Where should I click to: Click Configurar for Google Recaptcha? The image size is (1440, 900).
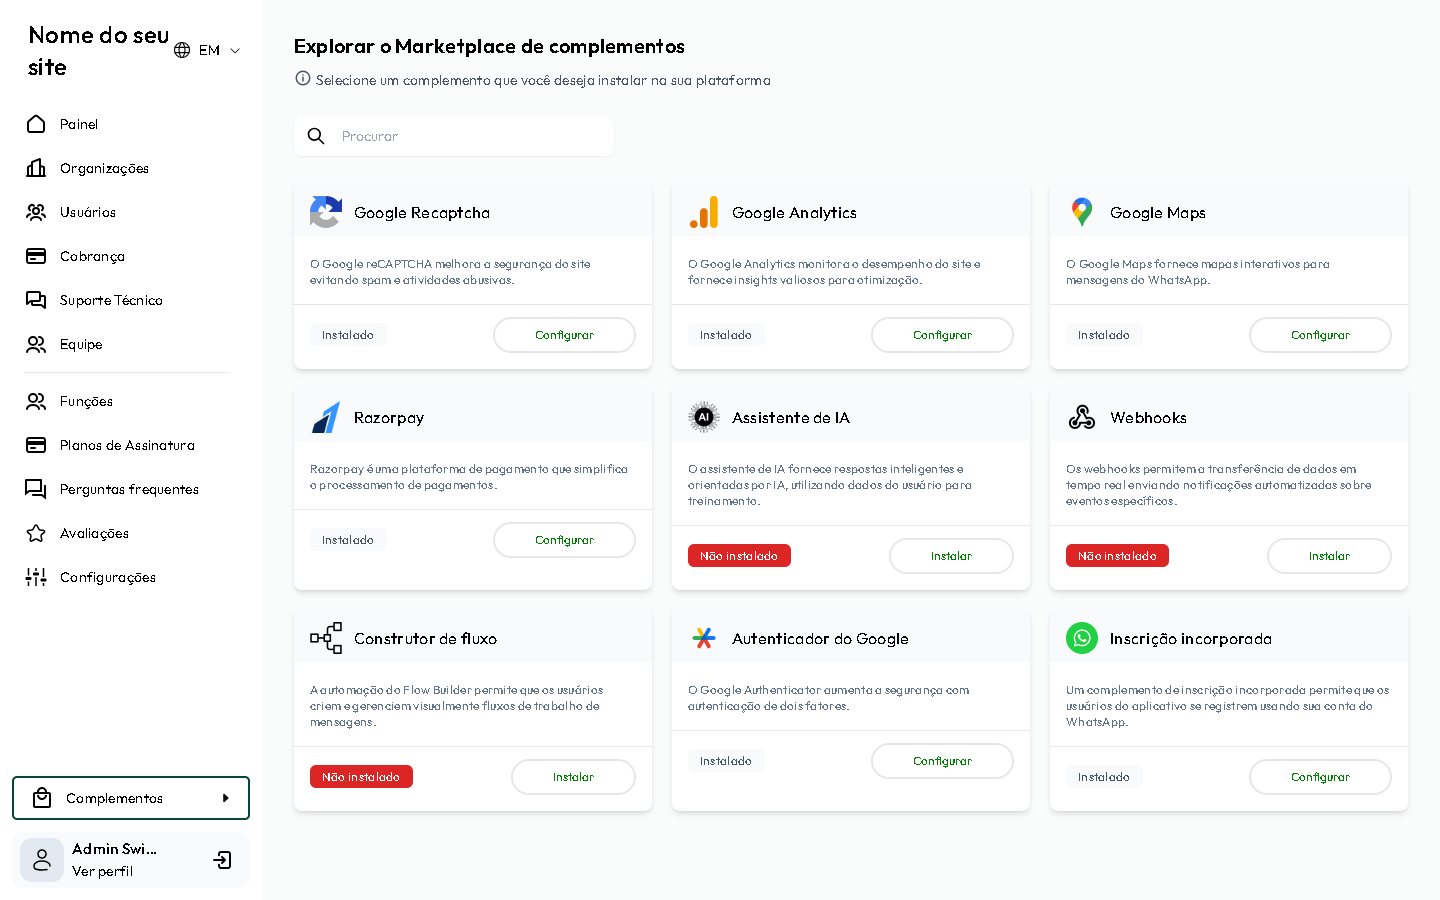coord(564,335)
